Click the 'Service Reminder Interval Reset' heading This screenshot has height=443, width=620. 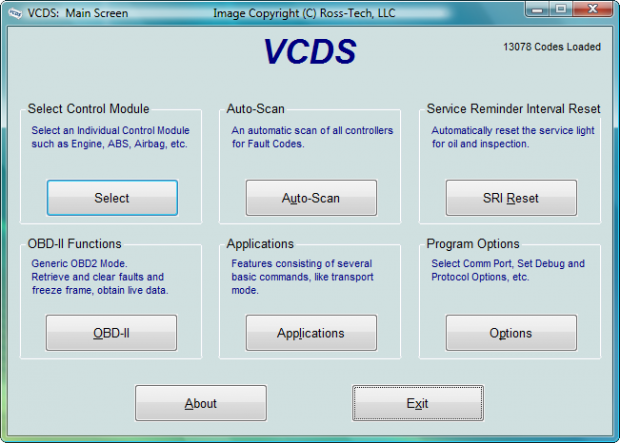pyautogui.click(x=513, y=109)
